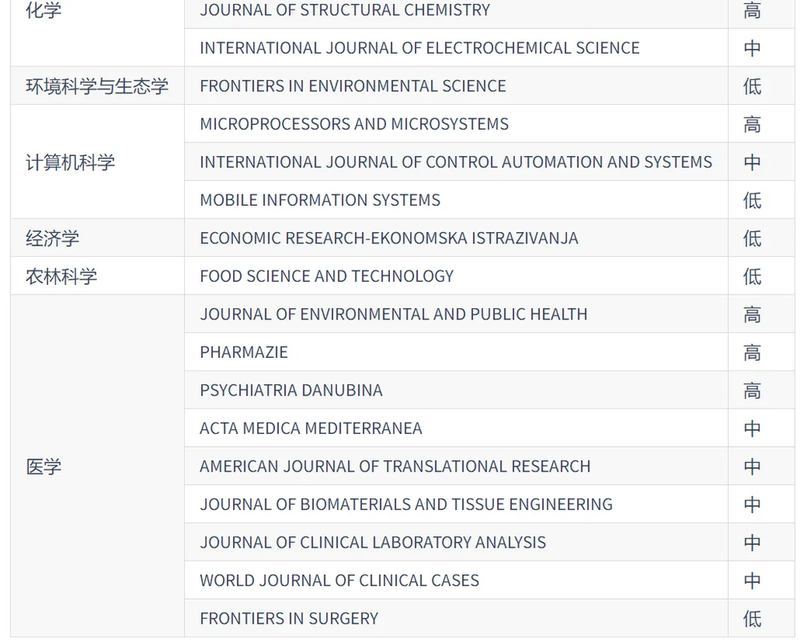Click ECONOMIC RESEARCH-EKONOMSKA ISTRAZIVANJA journal name
The image size is (800, 642).
(389, 238)
